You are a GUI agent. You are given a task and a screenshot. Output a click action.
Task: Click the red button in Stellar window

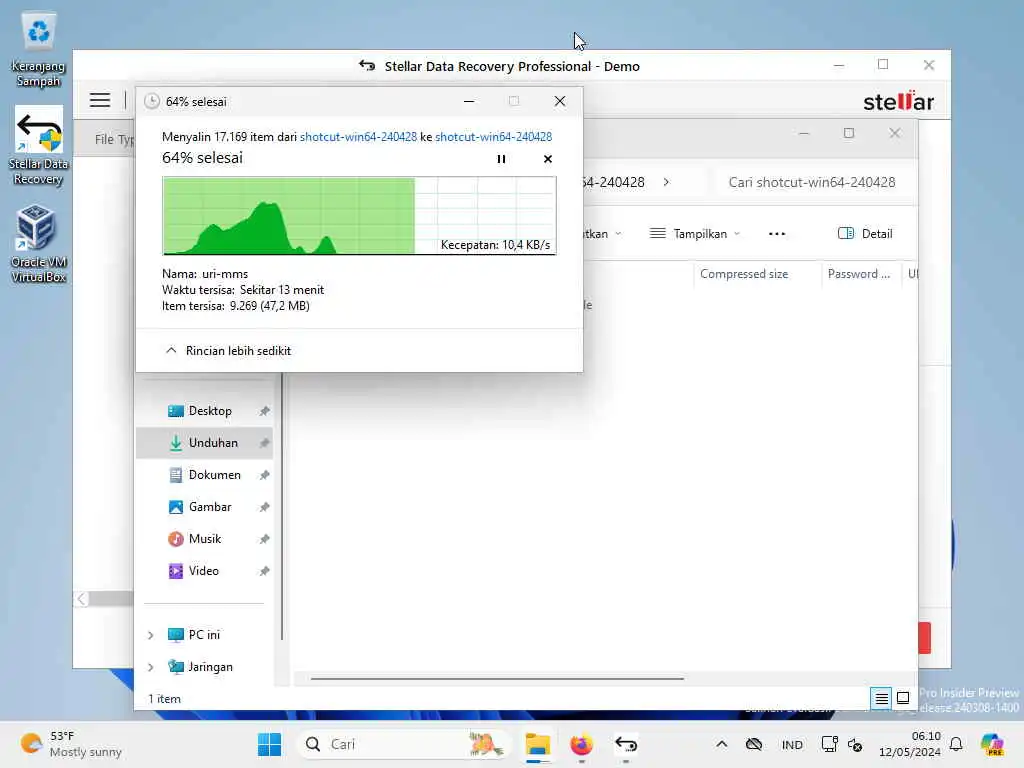pos(925,638)
